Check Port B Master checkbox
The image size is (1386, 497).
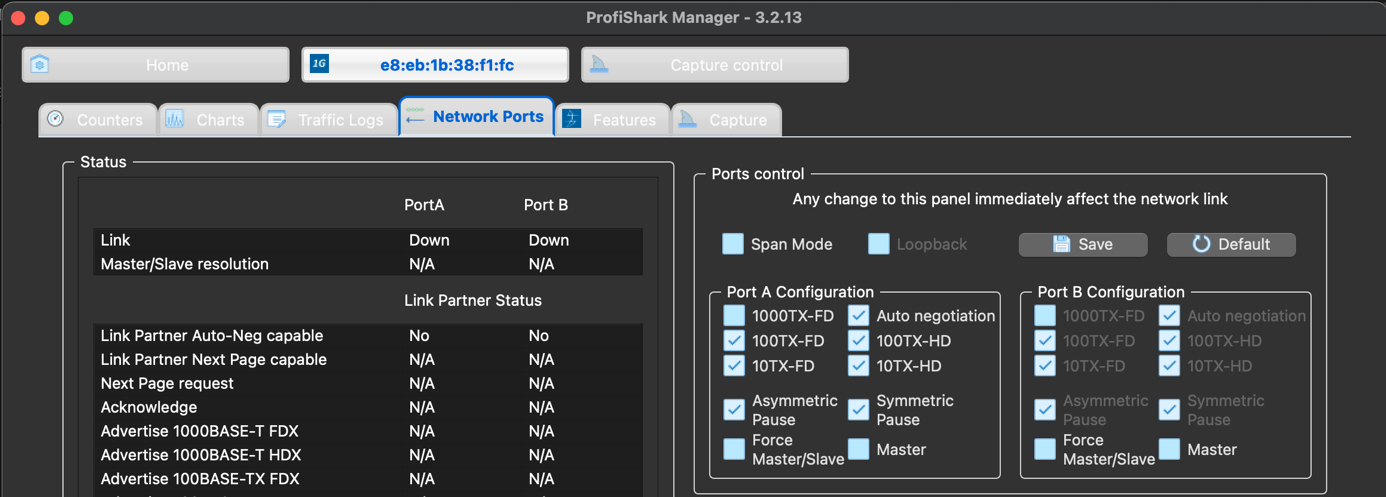tap(1170, 449)
